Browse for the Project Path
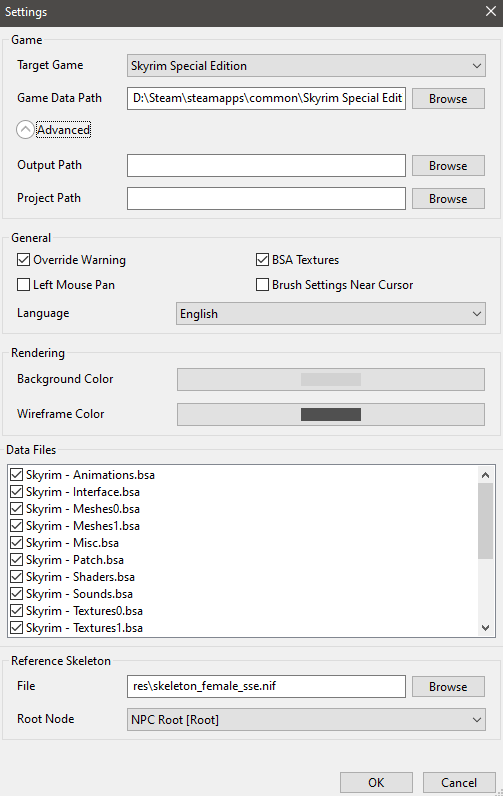Image resolution: width=503 pixels, height=796 pixels. (448, 198)
